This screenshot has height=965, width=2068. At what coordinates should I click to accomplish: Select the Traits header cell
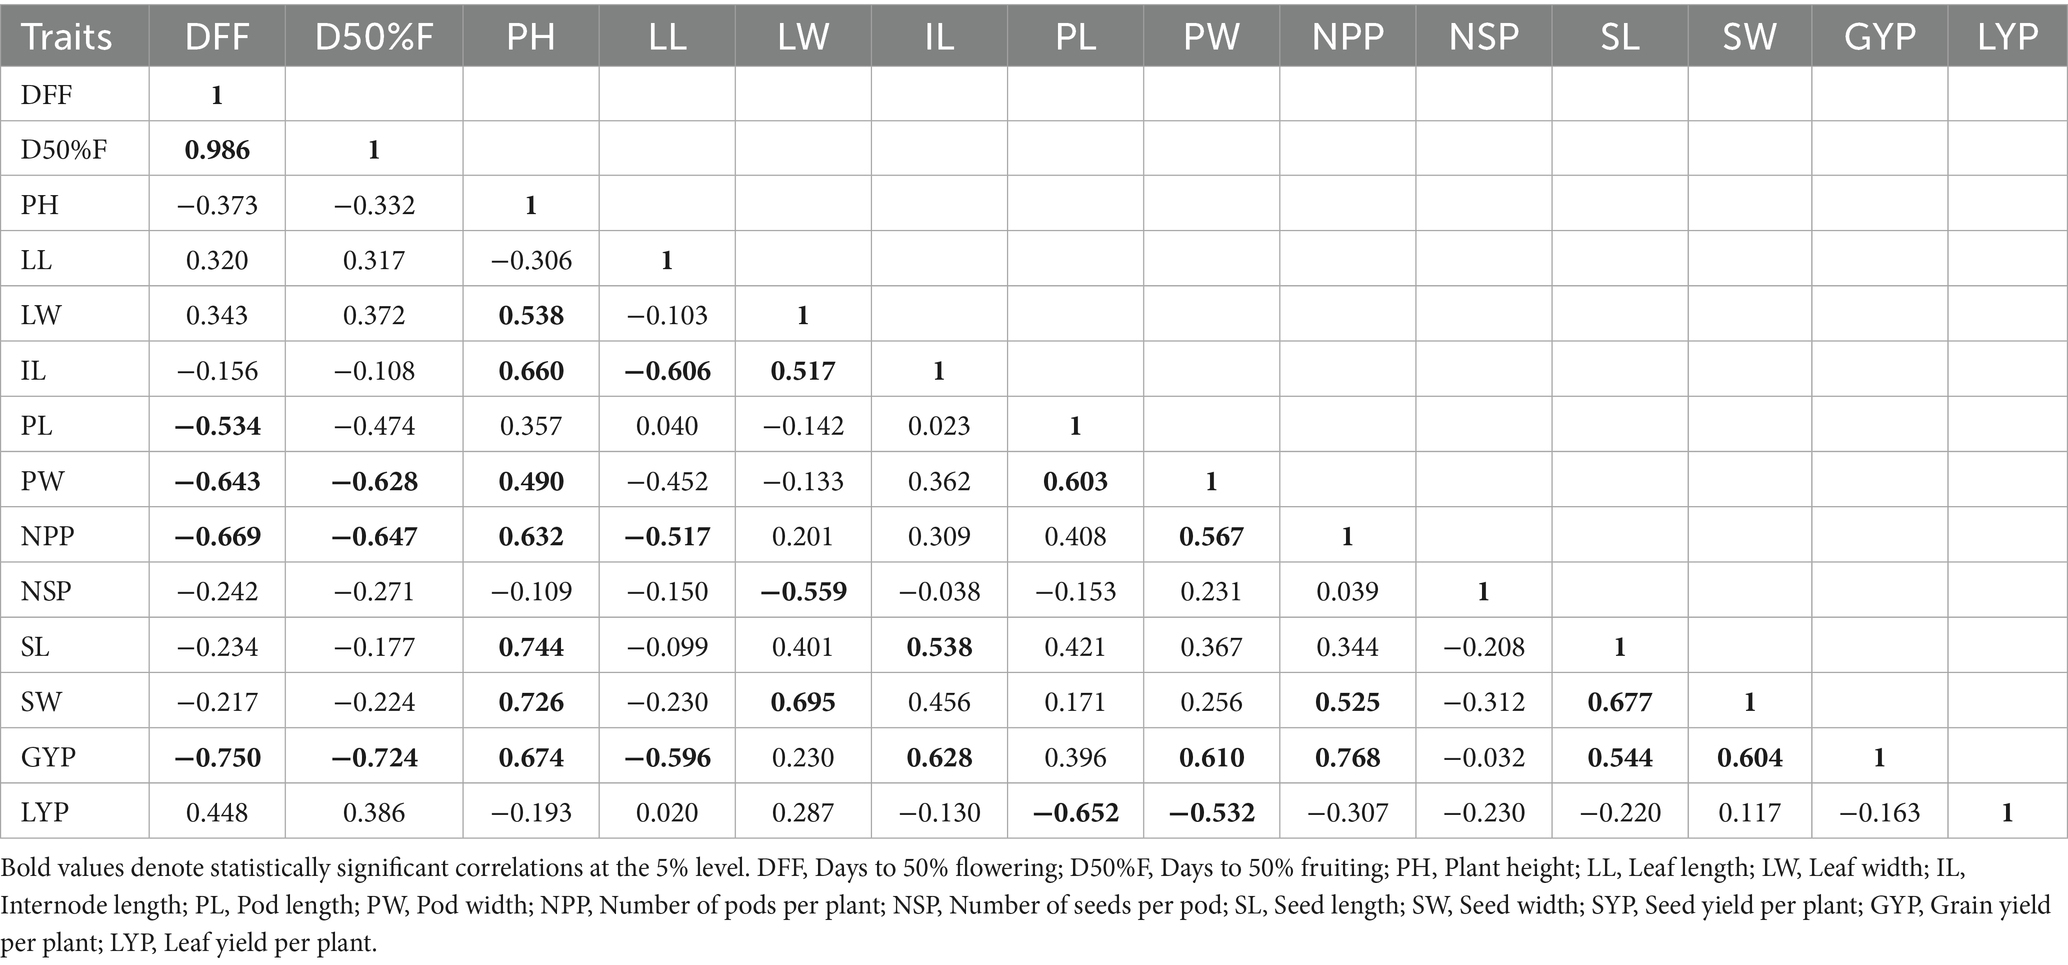(66, 37)
